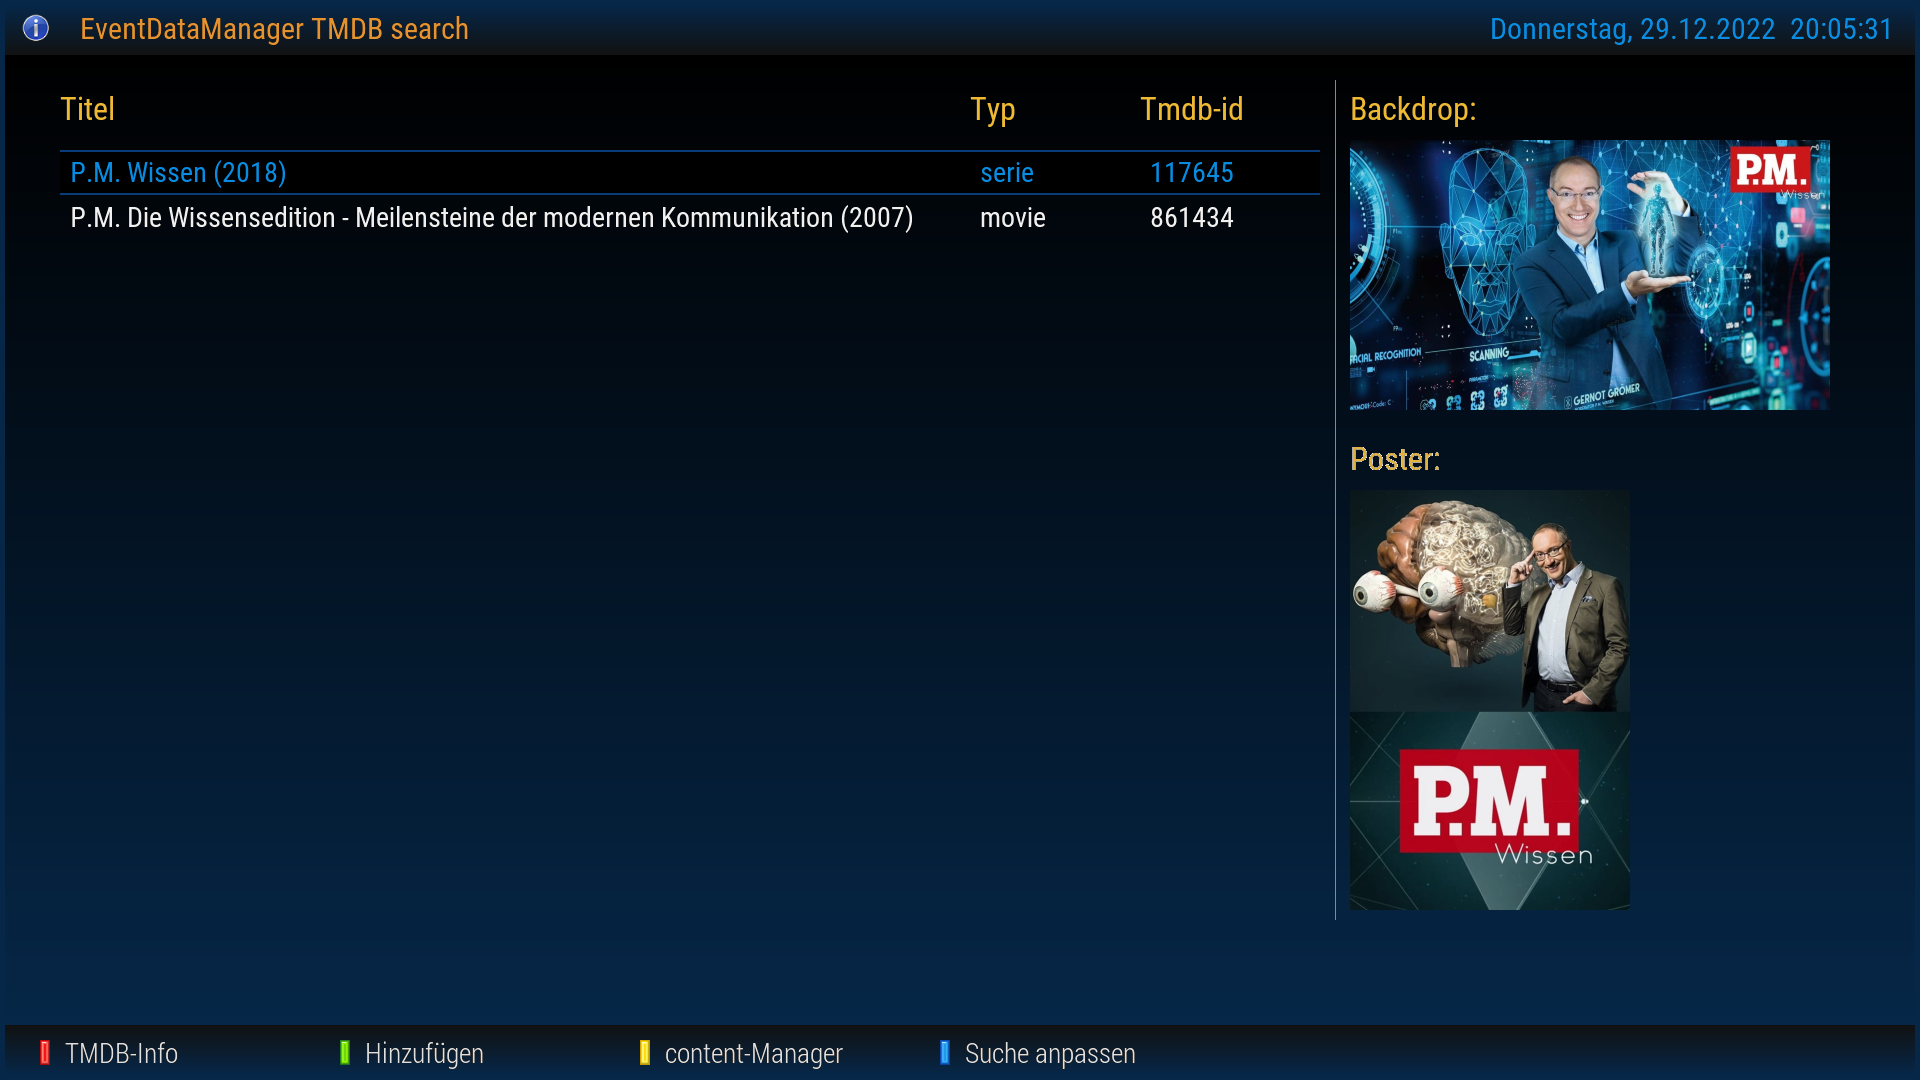
Task: Click the Tmdb-id 861434 cell
Action: click(x=1191, y=218)
